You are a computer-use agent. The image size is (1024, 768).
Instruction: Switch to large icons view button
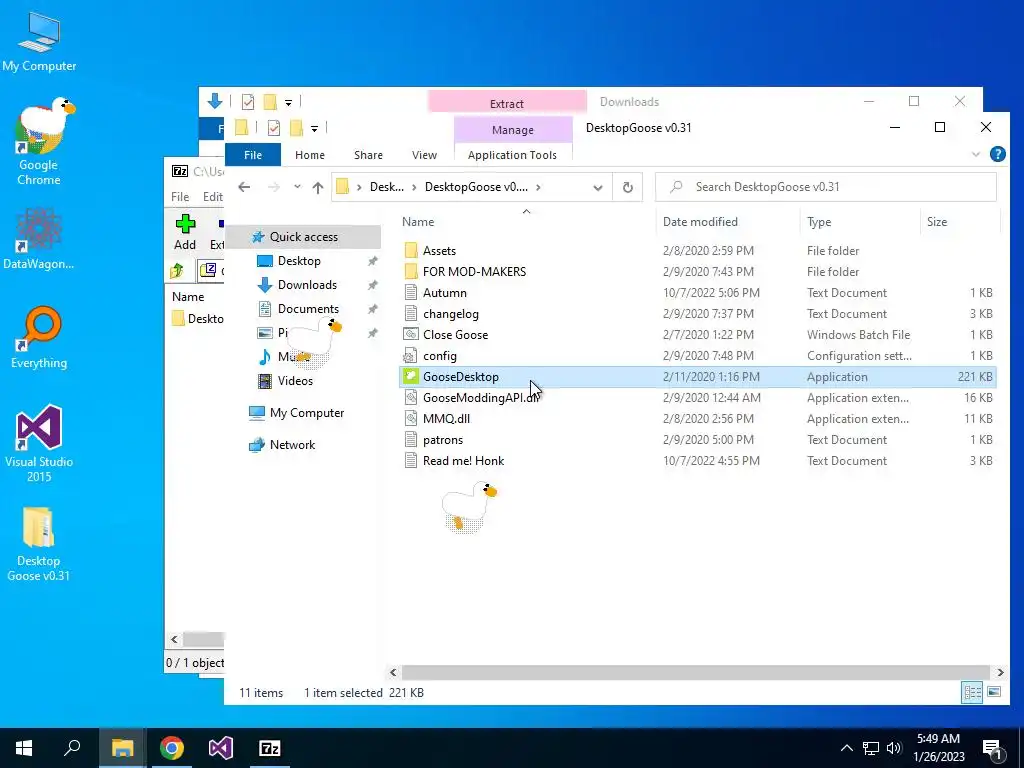[x=994, y=692]
